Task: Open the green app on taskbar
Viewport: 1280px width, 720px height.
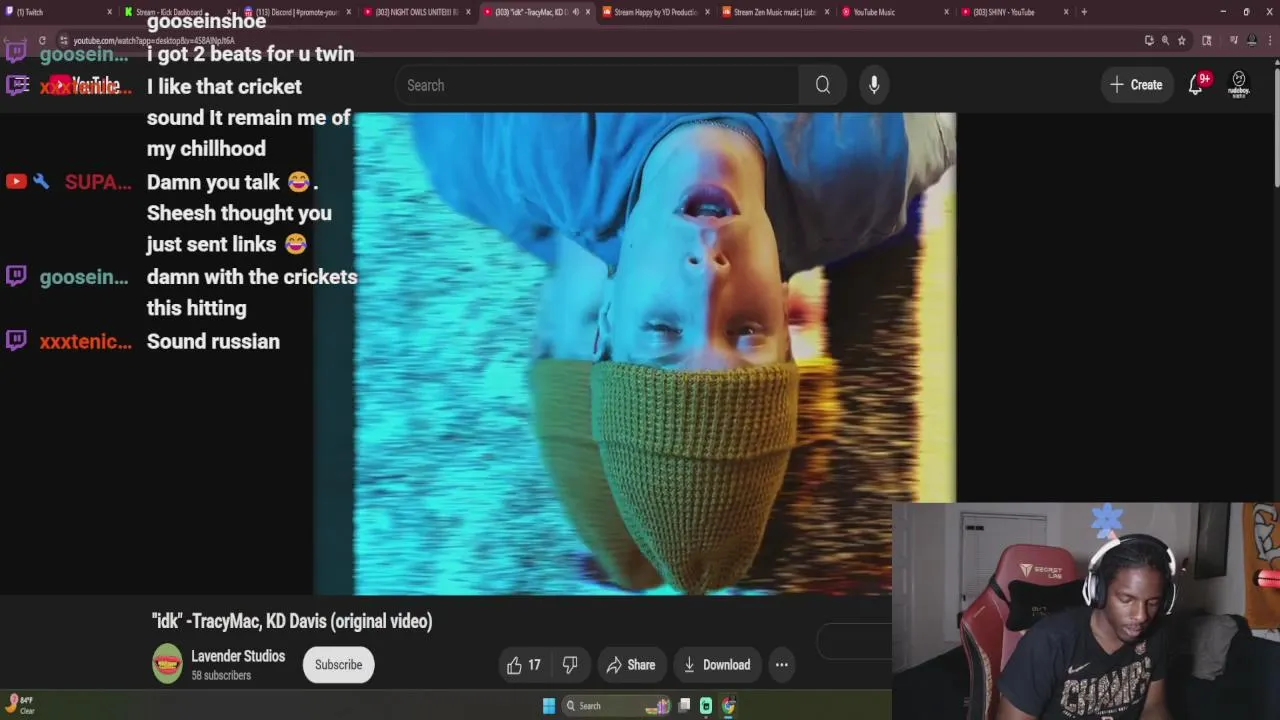Action: pos(706,706)
